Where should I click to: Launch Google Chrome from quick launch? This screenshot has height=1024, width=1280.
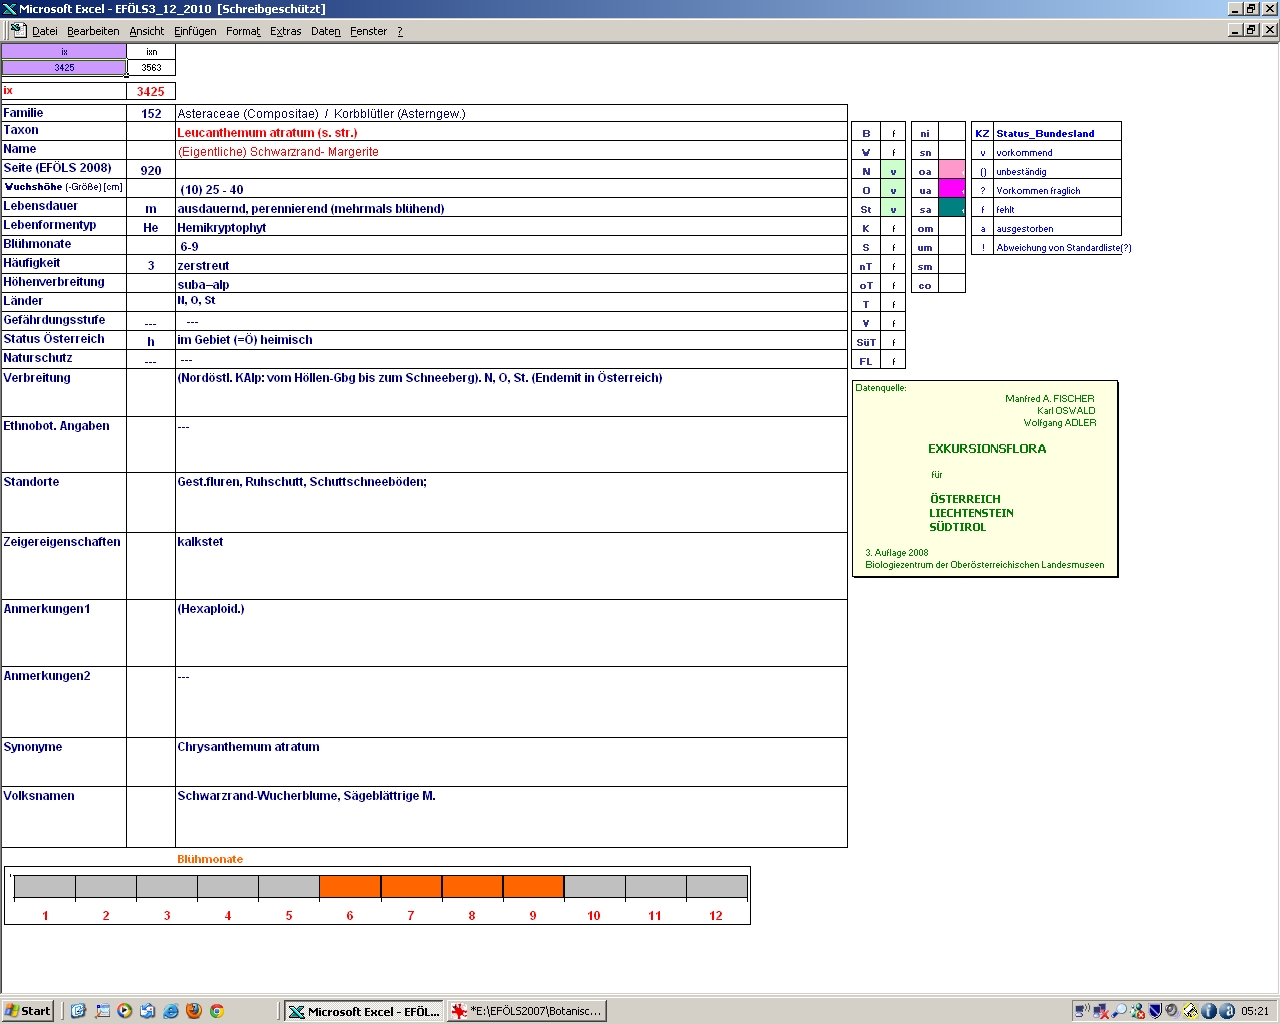[x=216, y=1011]
